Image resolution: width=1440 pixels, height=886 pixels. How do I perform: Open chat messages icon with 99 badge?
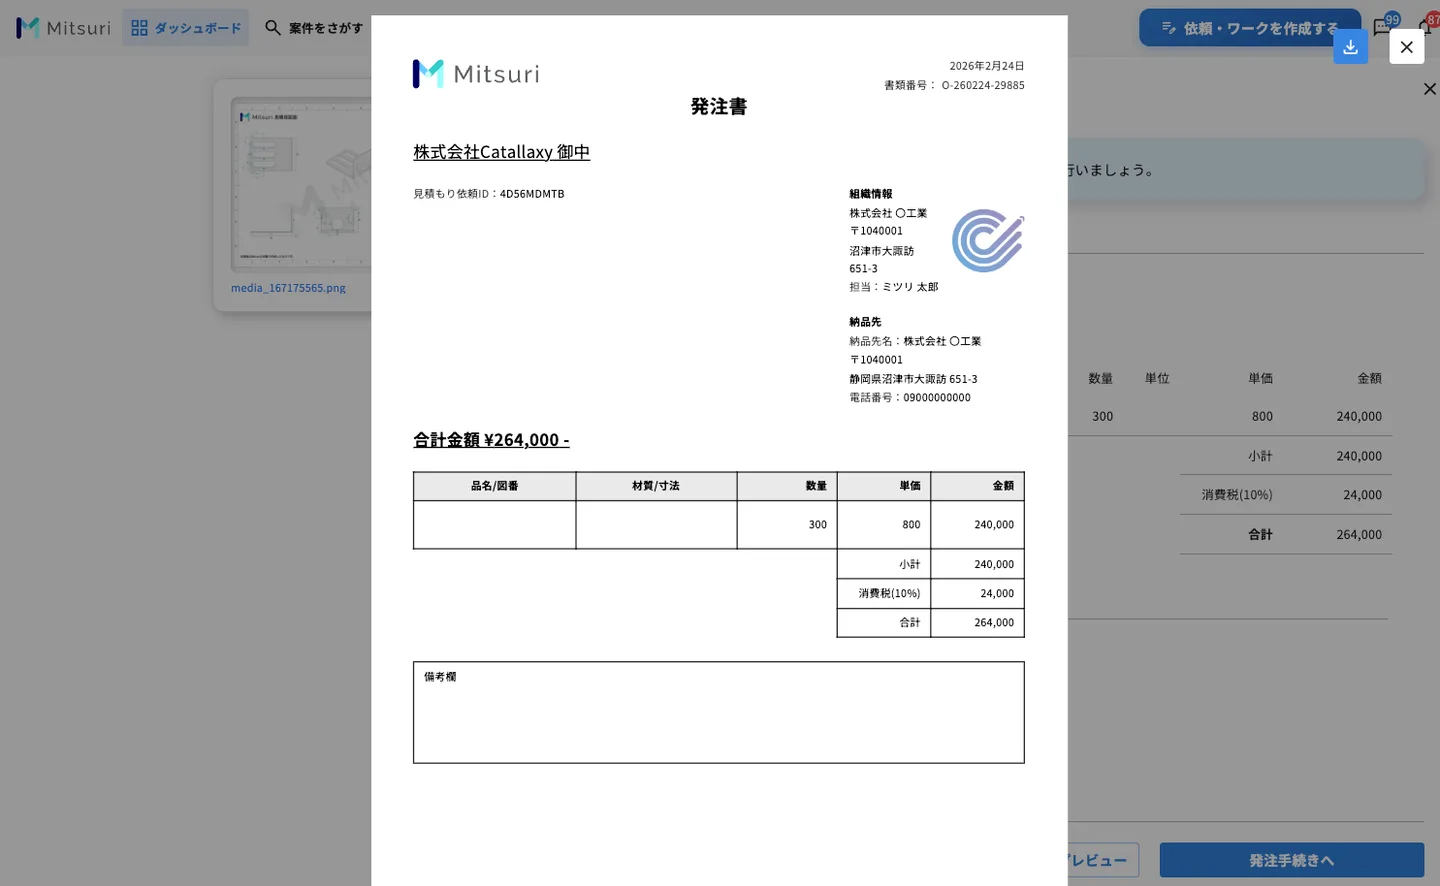pos(1383,27)
